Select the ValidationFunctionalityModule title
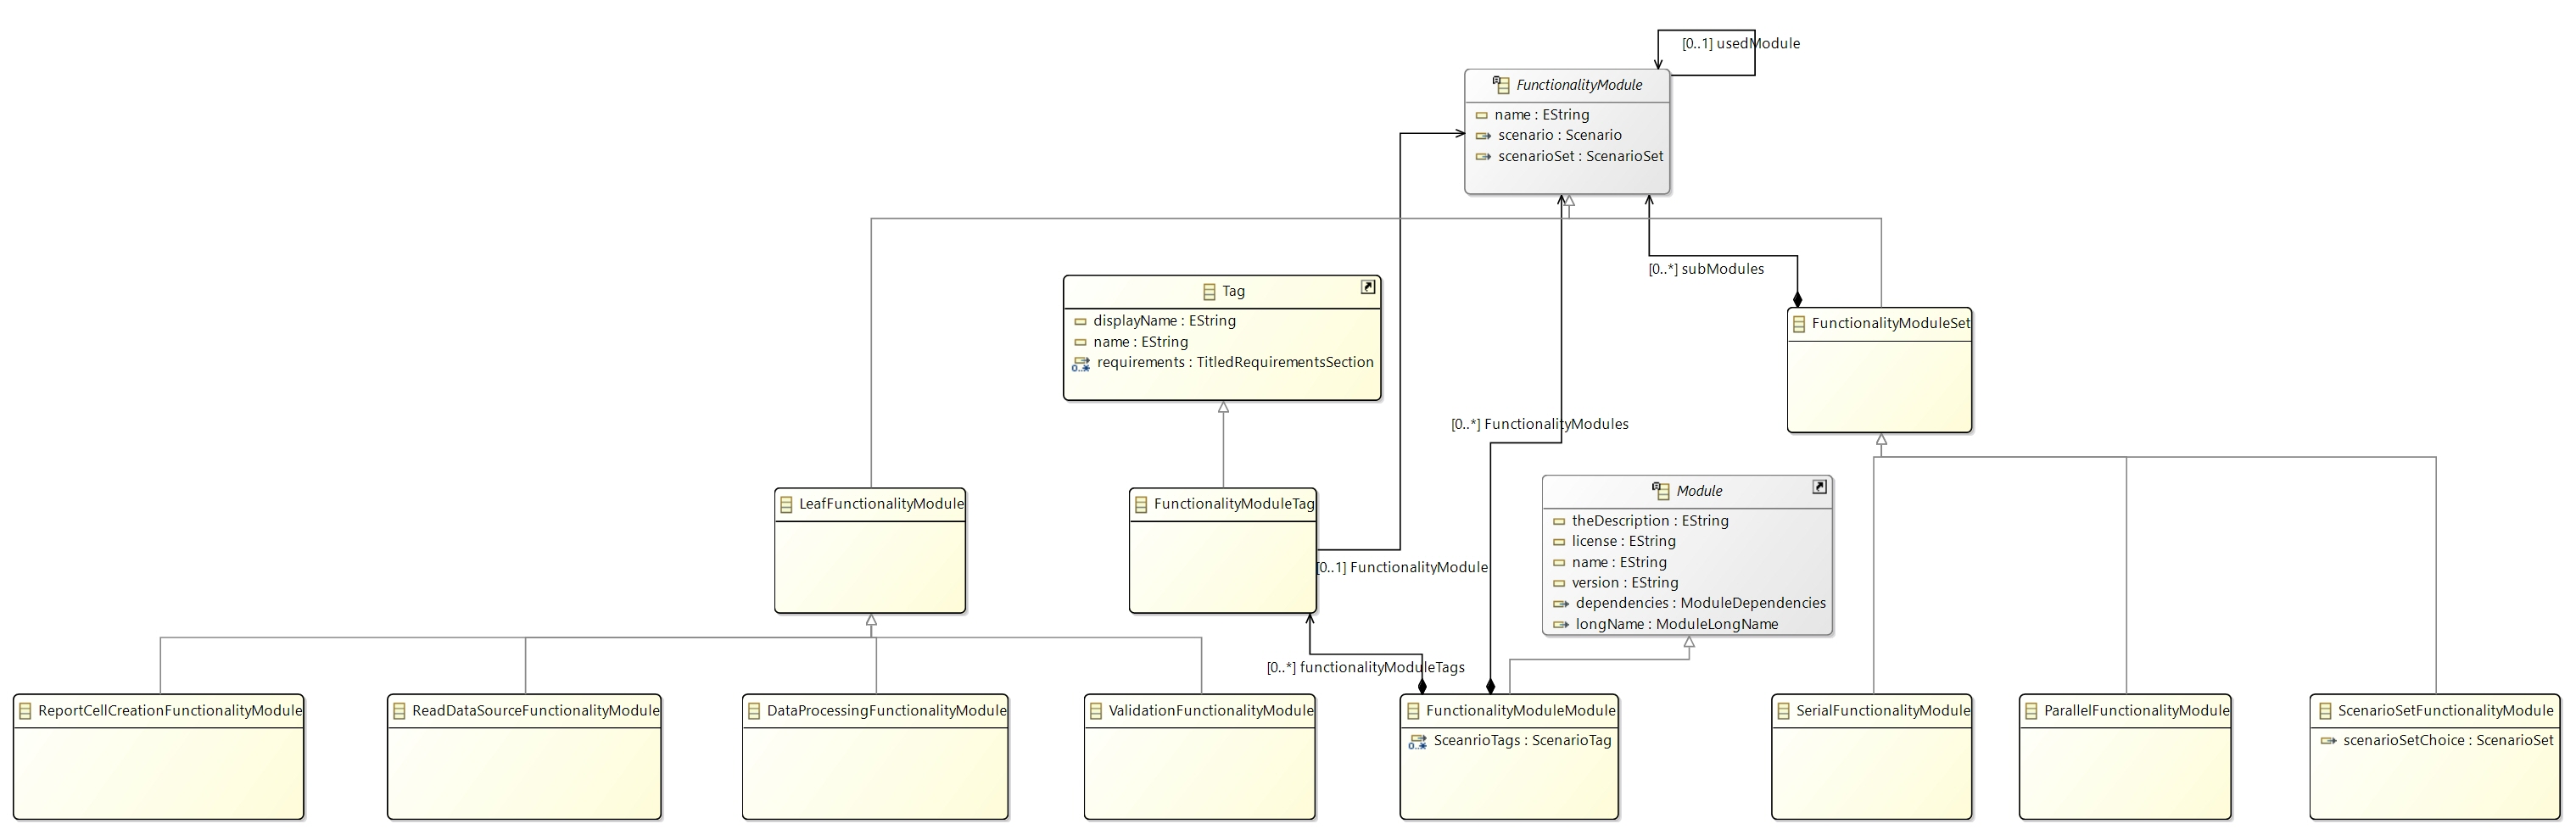2576x835 pixels. coord(1211,712)
